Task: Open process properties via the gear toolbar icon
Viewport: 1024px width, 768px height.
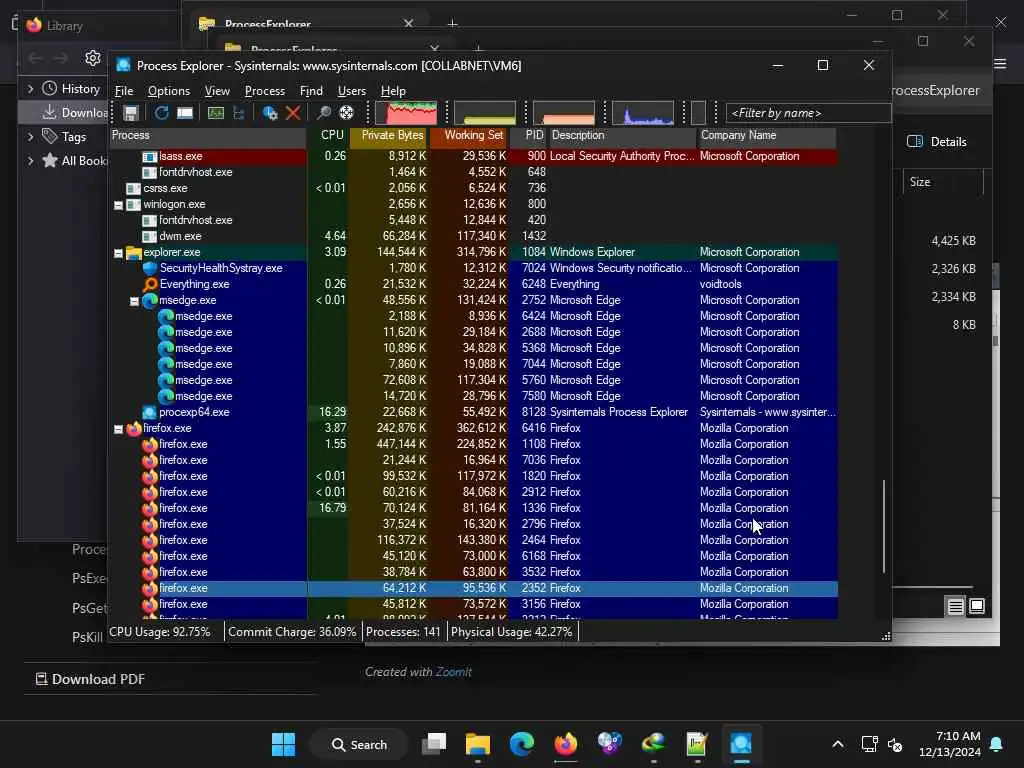Action: 270,113
